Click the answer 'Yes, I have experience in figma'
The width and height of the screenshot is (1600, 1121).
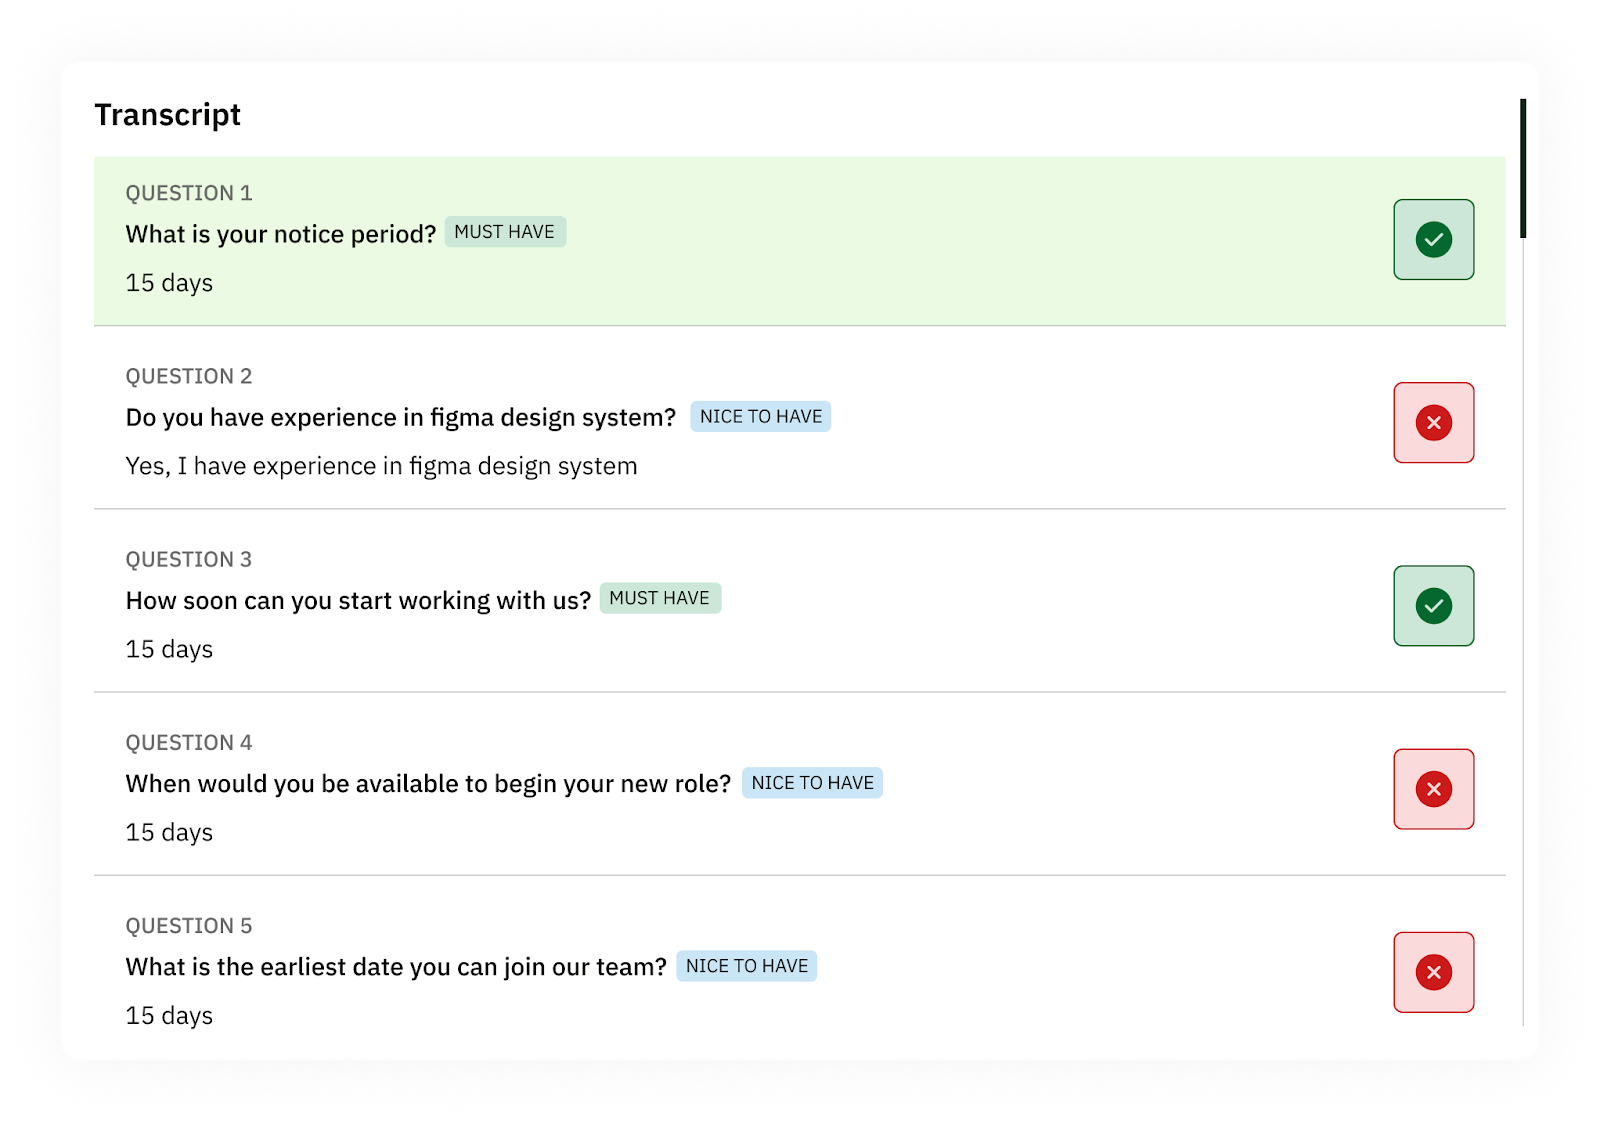coord(381,466)
